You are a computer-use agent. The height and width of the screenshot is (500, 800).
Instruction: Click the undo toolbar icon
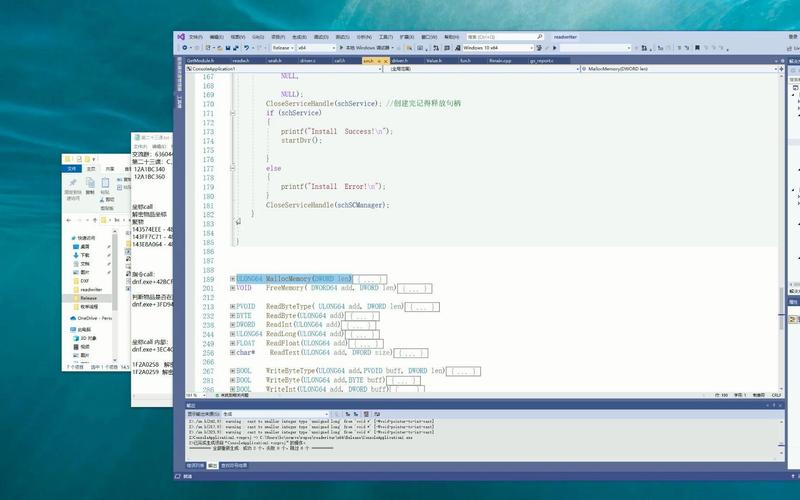click(x=246, y=48)
